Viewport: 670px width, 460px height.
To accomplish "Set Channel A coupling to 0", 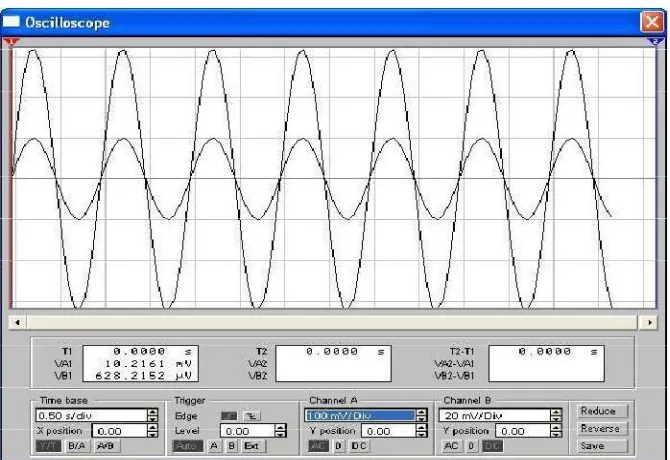I will (x=338, y=446).
